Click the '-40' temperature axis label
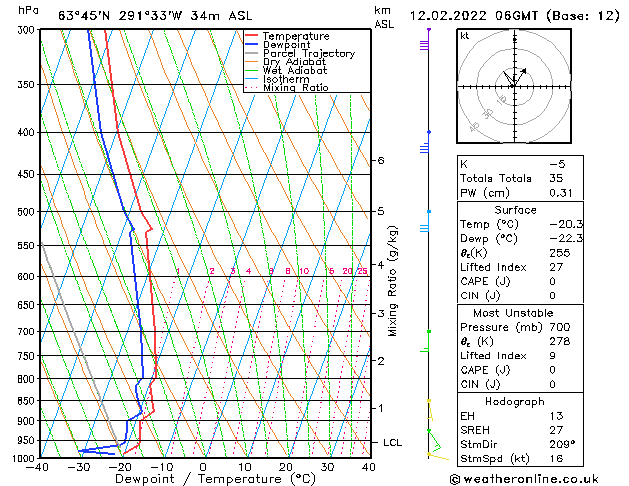Viewport: 629px width, 486px height. coord(37,467)
